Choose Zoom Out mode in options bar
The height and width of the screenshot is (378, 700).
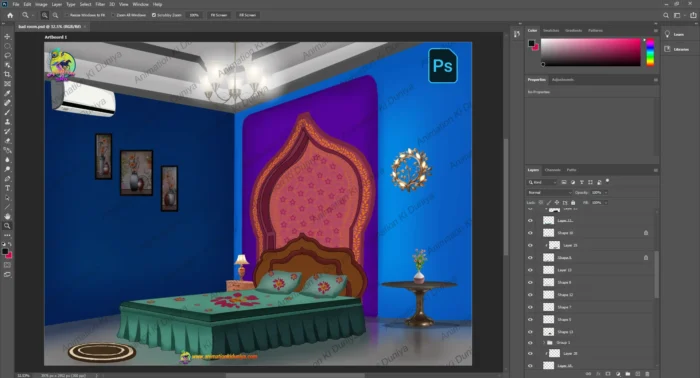click(55, 15)
